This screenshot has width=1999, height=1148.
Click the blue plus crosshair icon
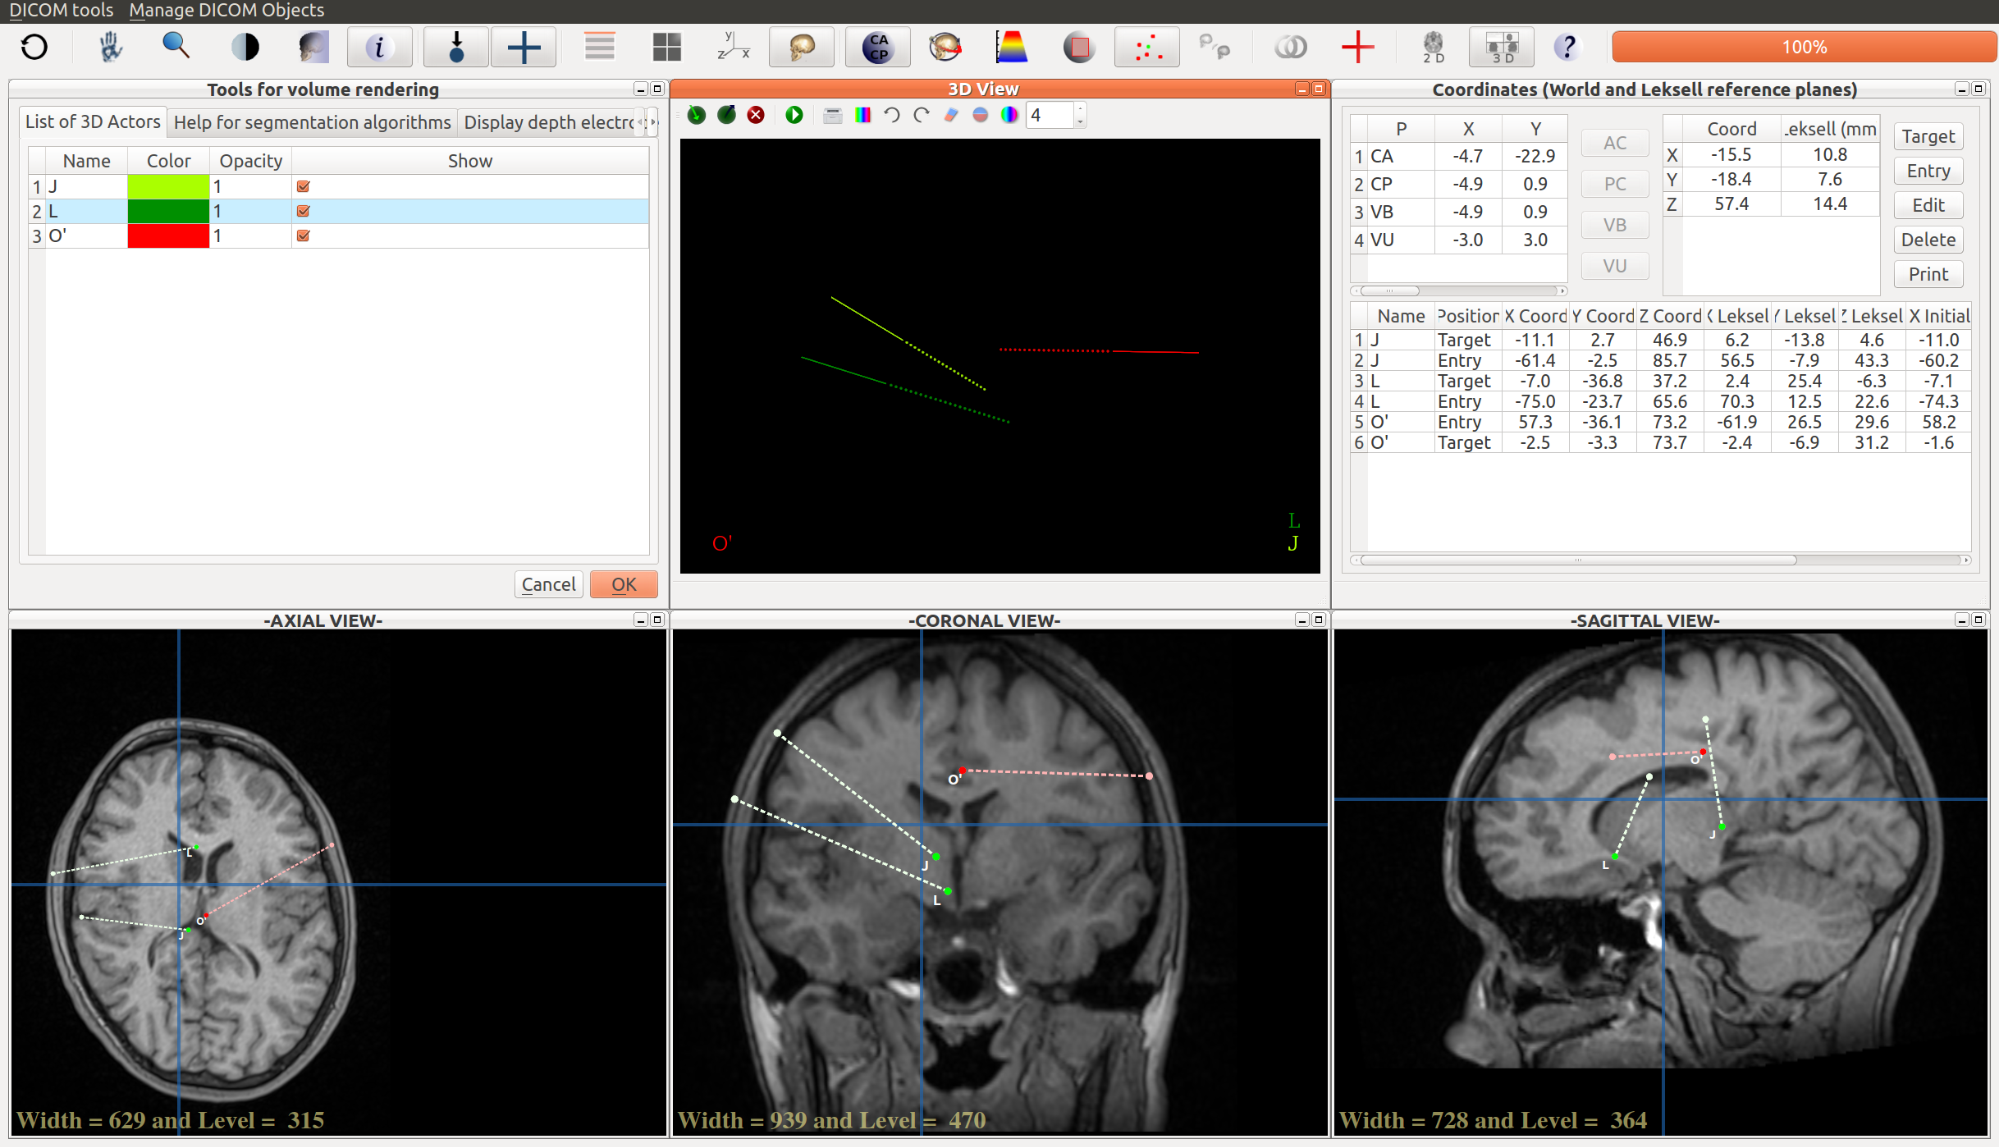tap(524, 47)
